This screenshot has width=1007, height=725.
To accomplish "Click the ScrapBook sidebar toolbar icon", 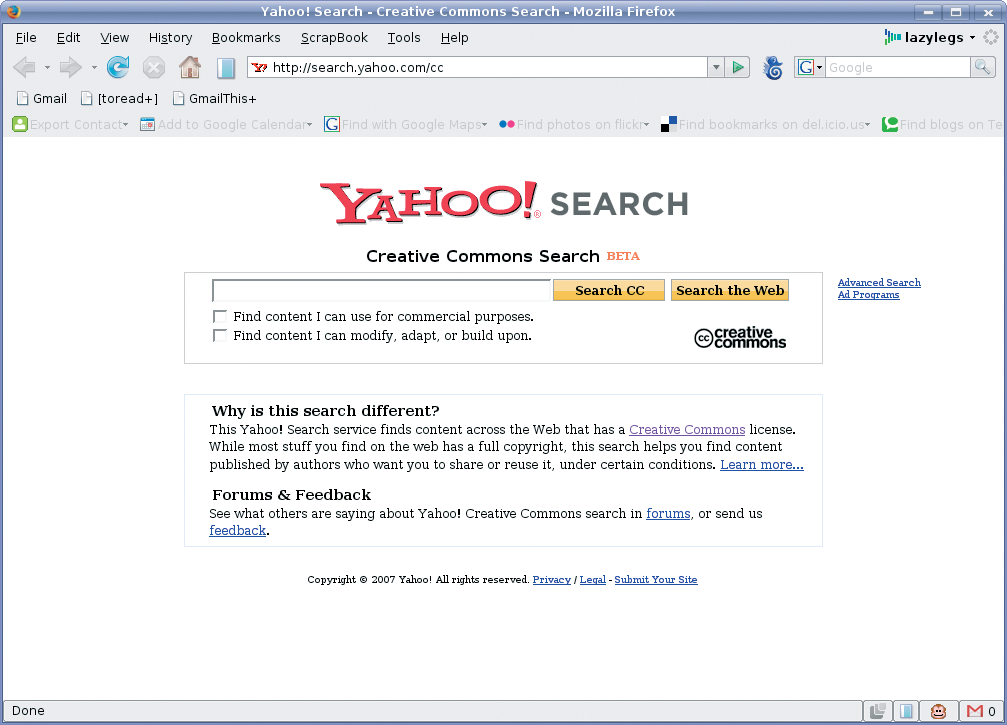I will coord(225,67).
